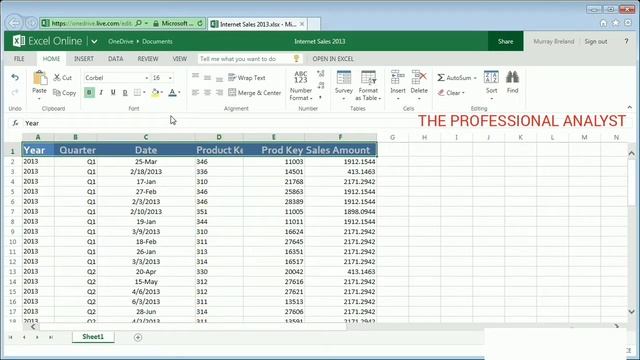The image size is (640, 360).
Task: Cut the selection with the scissors icon
Action: (62, 78)
